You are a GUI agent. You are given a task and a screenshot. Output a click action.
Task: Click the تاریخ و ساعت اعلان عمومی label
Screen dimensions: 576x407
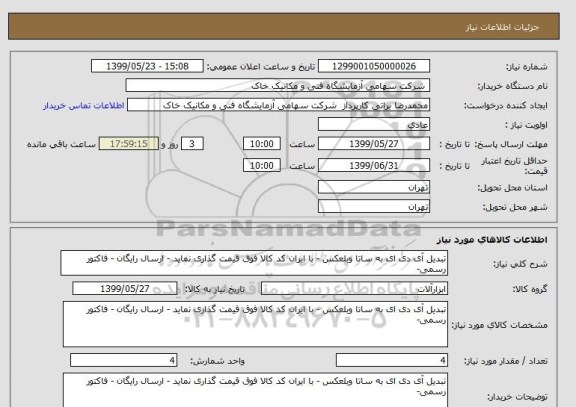(x=261, y=67)
